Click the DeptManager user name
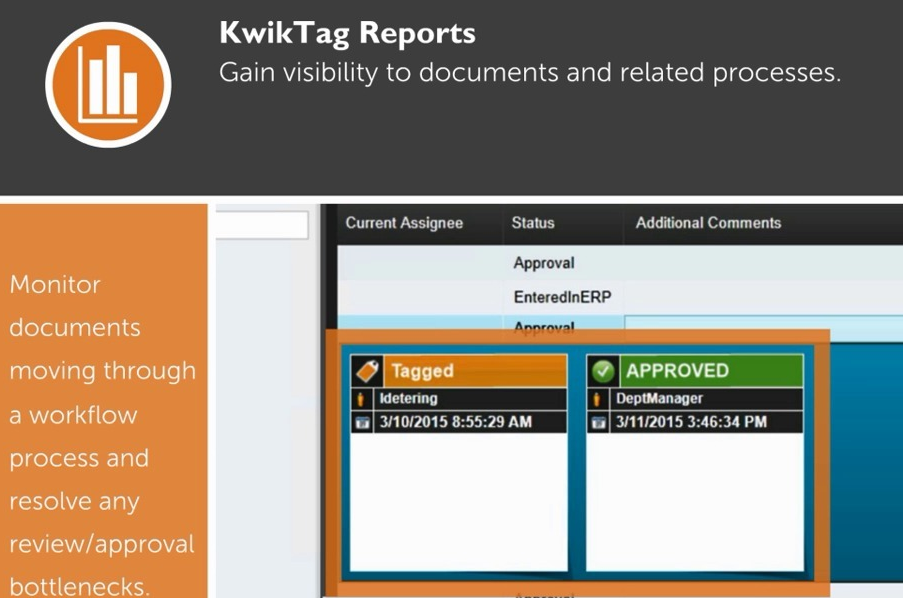The image size is (903, 598). click(x=659, y=399)
